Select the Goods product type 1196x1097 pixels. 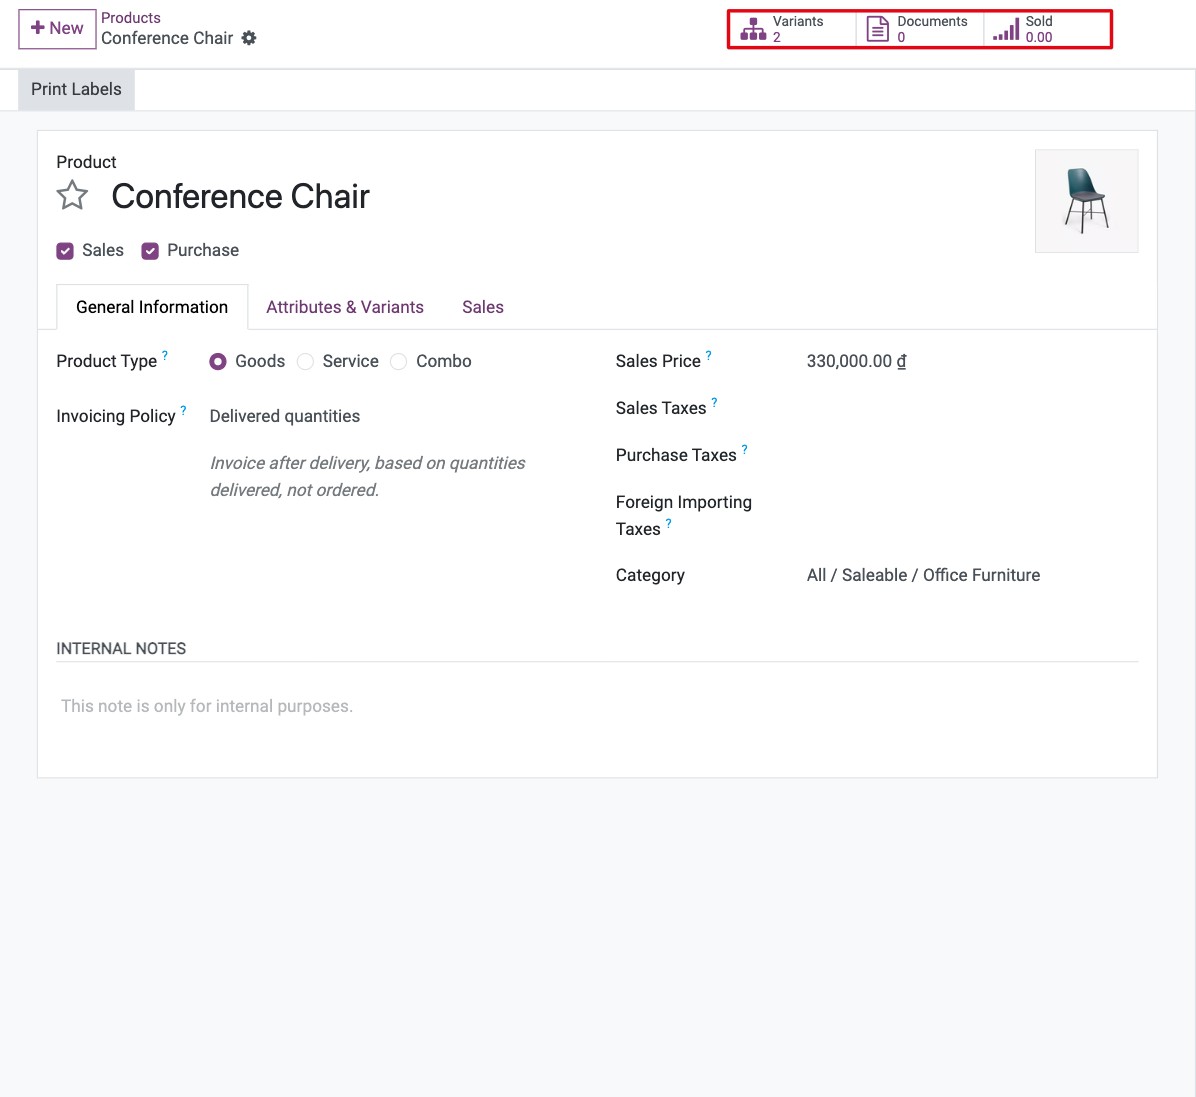tap(218, 362)
